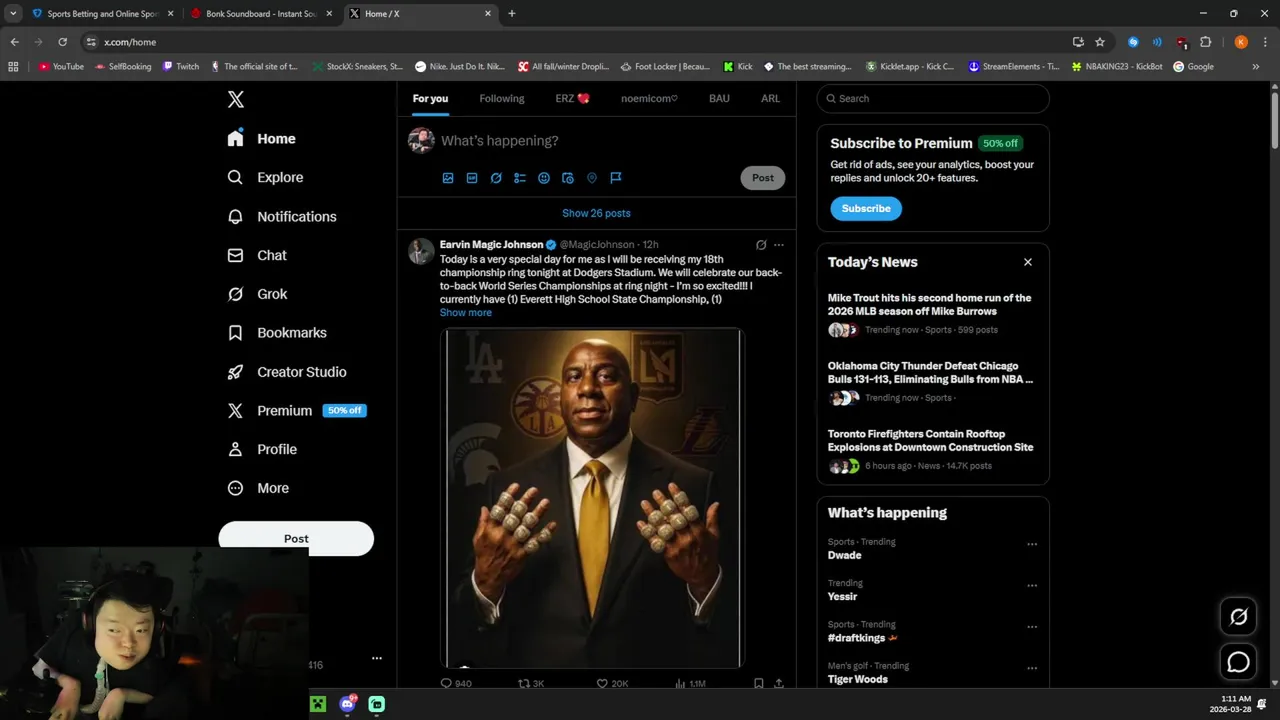The image size is (1280, 720).
Task: Click Show more on Magic Johnson post
Action: click(466, 313)
